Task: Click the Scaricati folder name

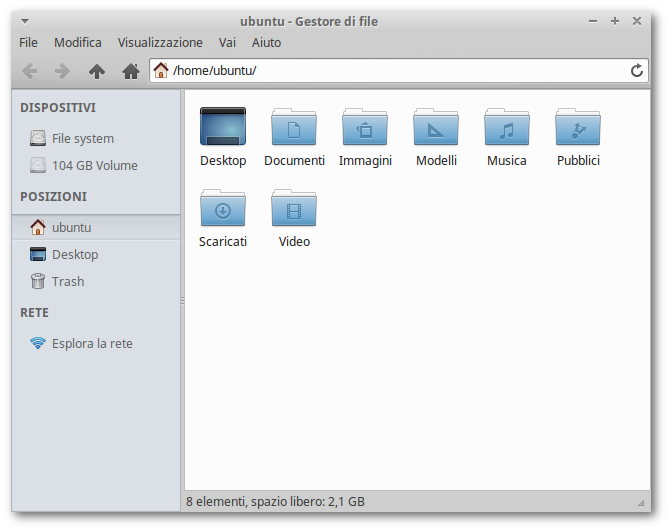Action: pyautogui.click(x=223, y=242)
